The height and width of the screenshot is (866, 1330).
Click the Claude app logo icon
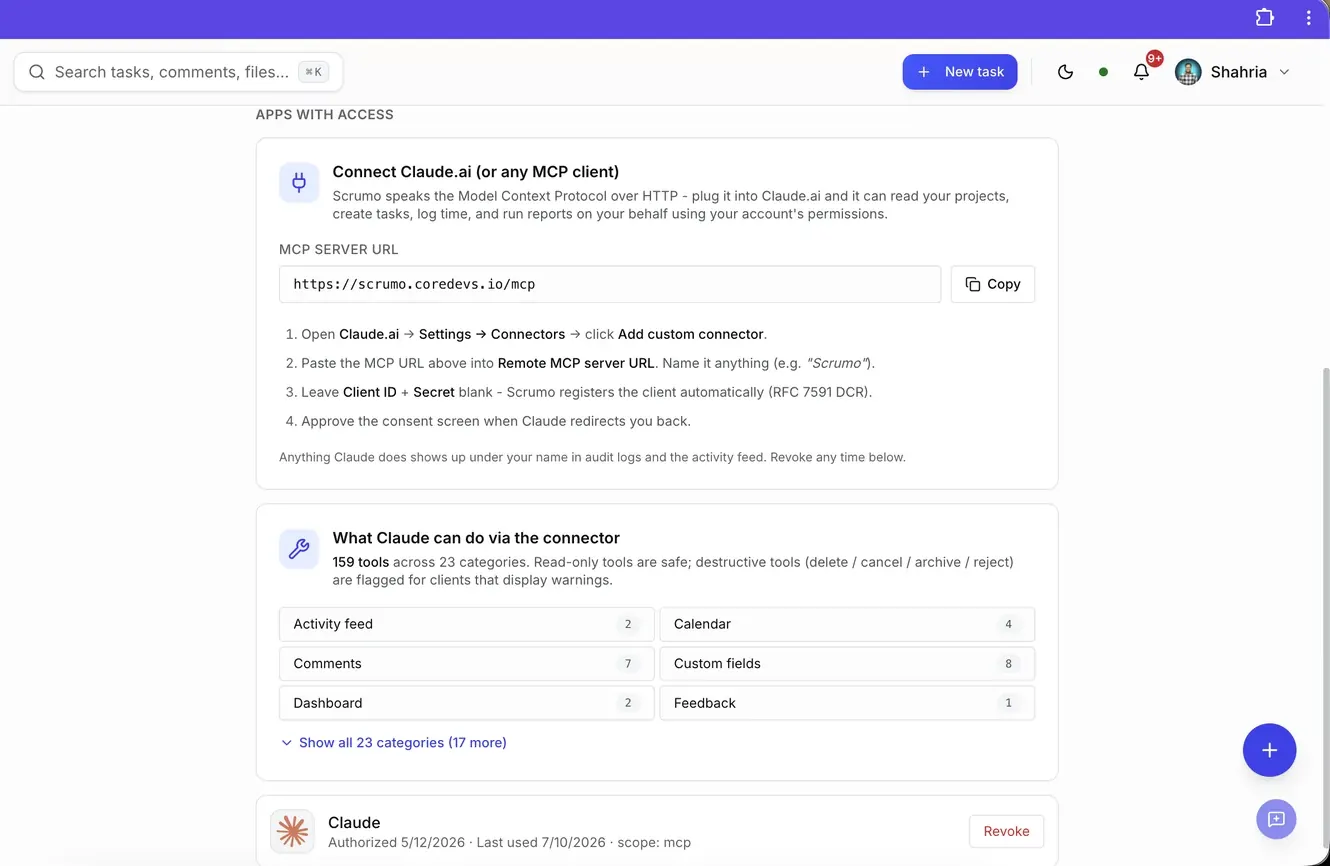click(292, 831)
